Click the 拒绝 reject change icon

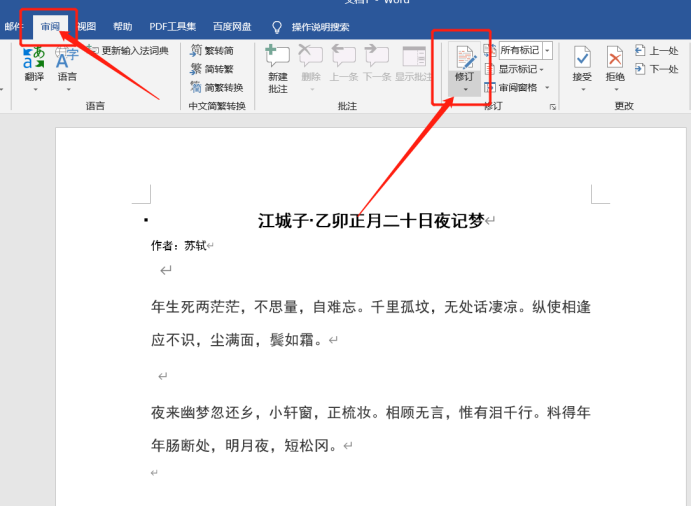click(x=615, y=57)
